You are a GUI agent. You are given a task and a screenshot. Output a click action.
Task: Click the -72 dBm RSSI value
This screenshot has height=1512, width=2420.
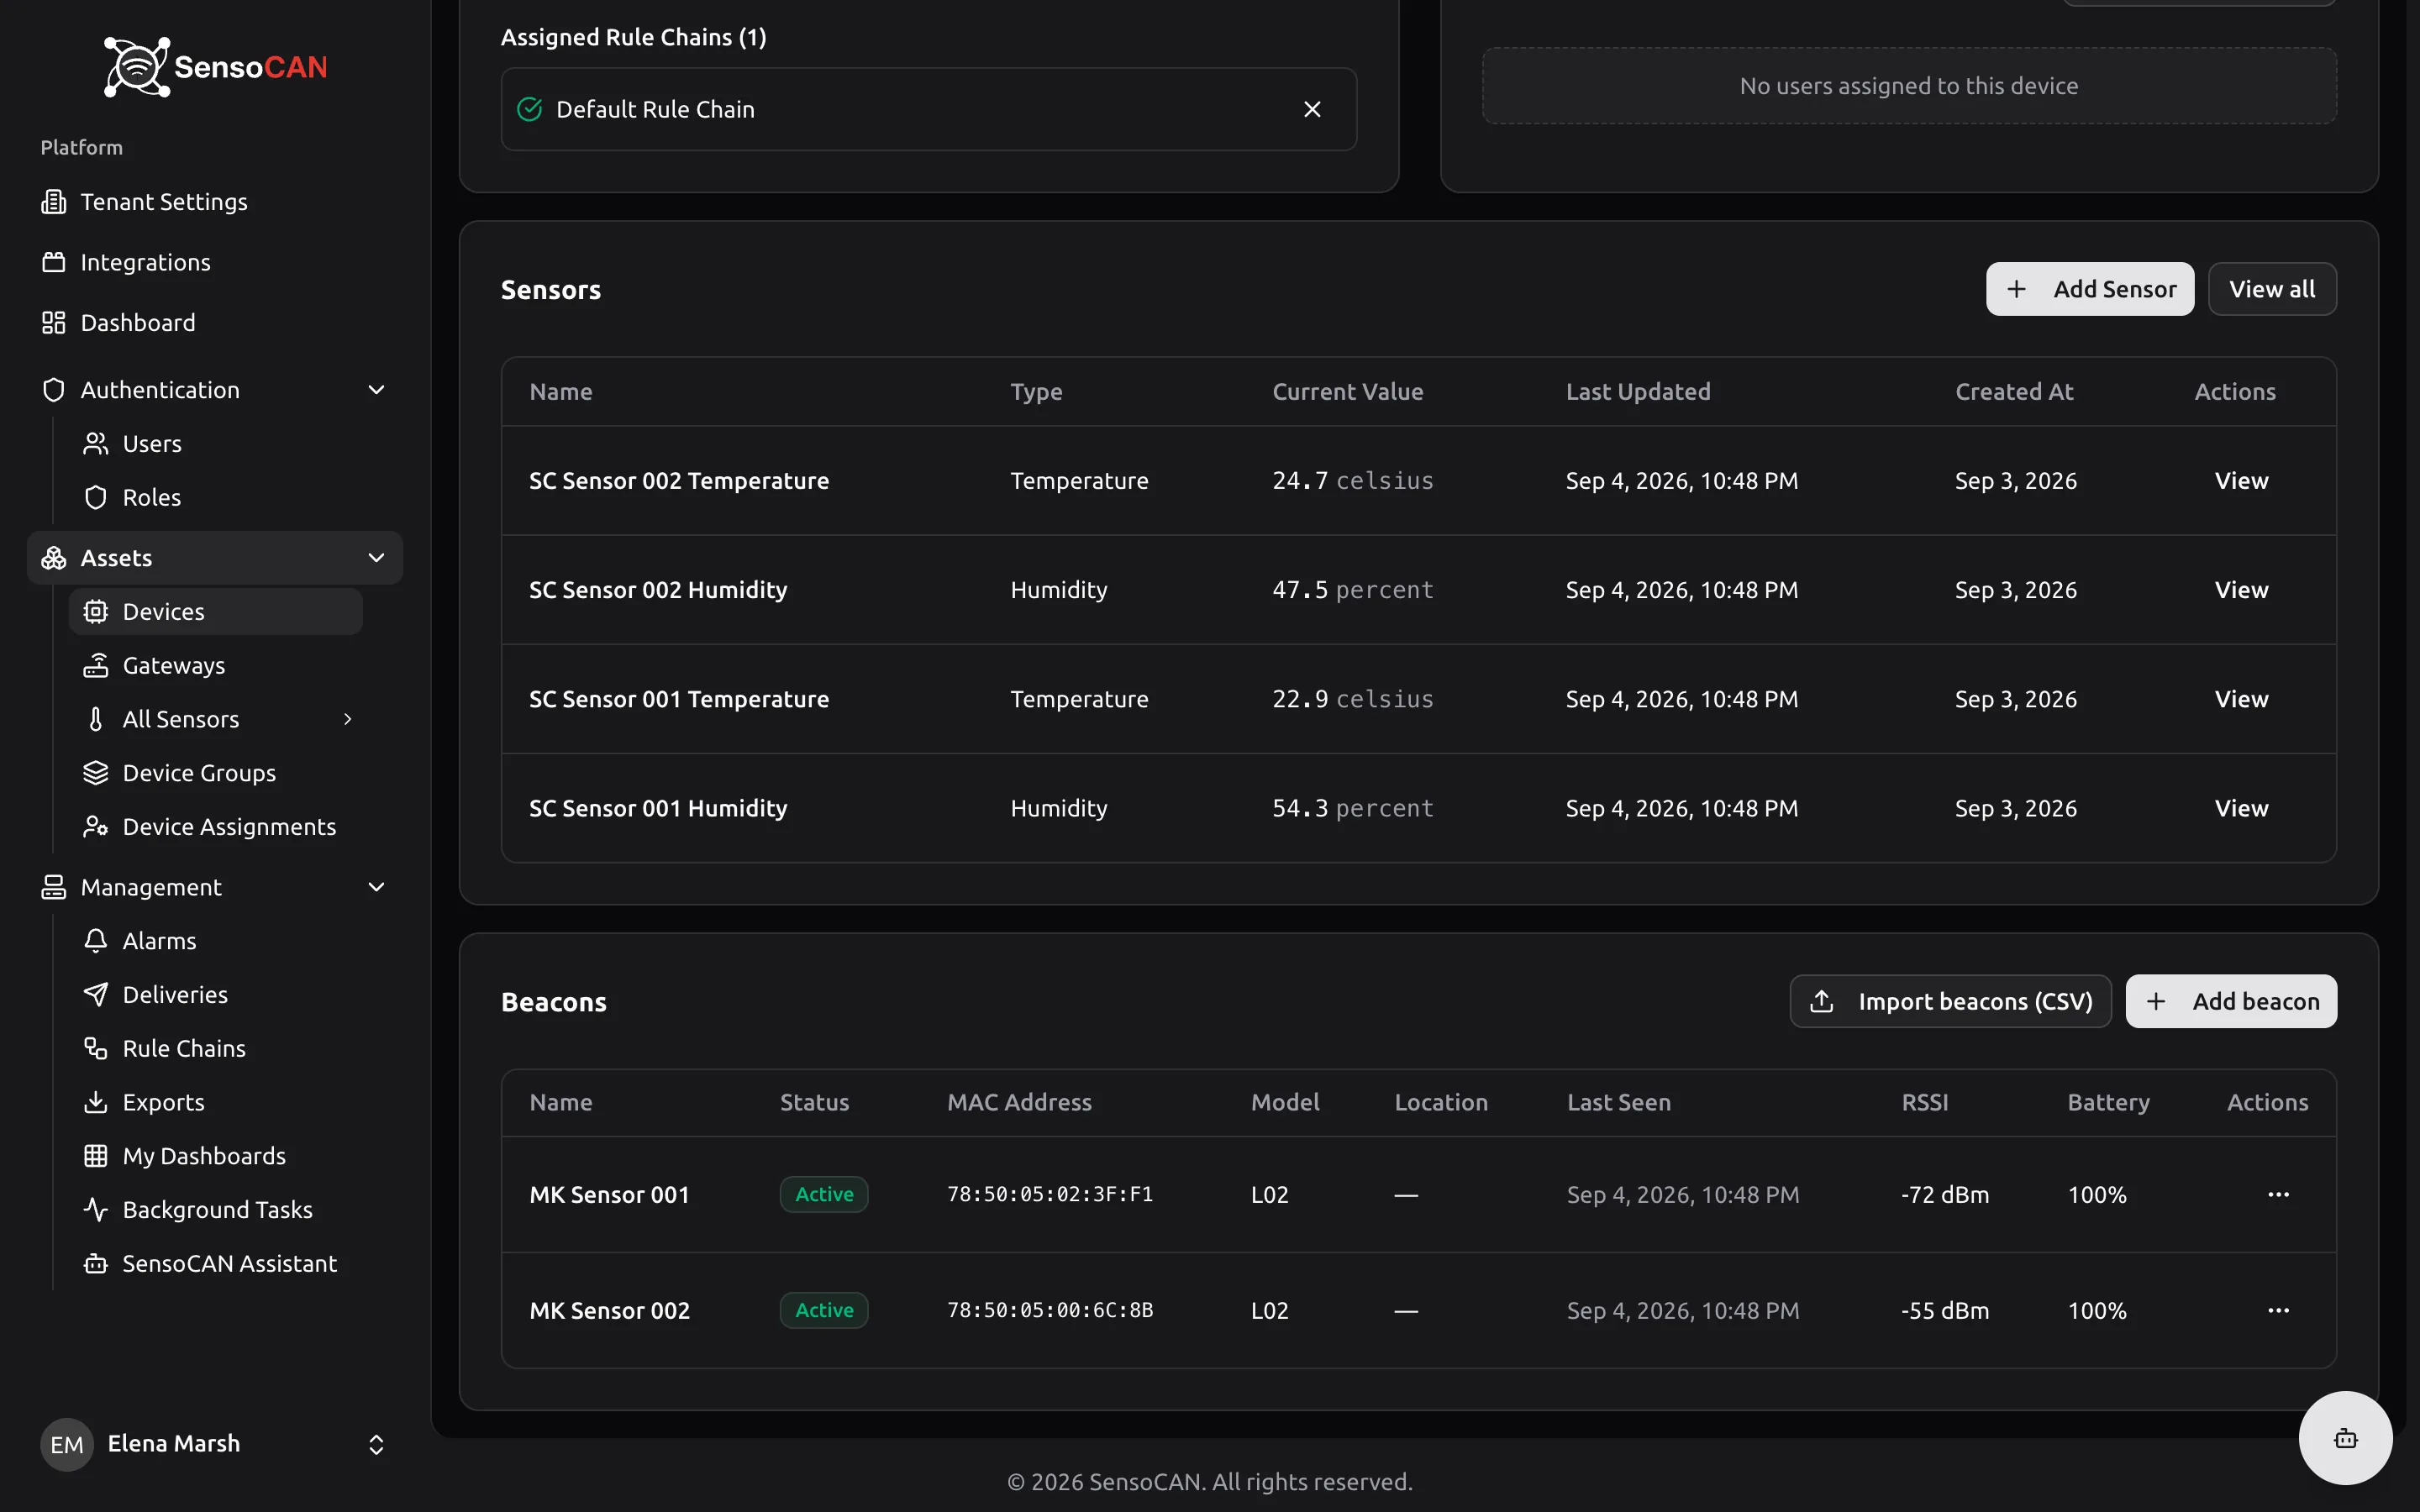(x=1945, y=1194)
